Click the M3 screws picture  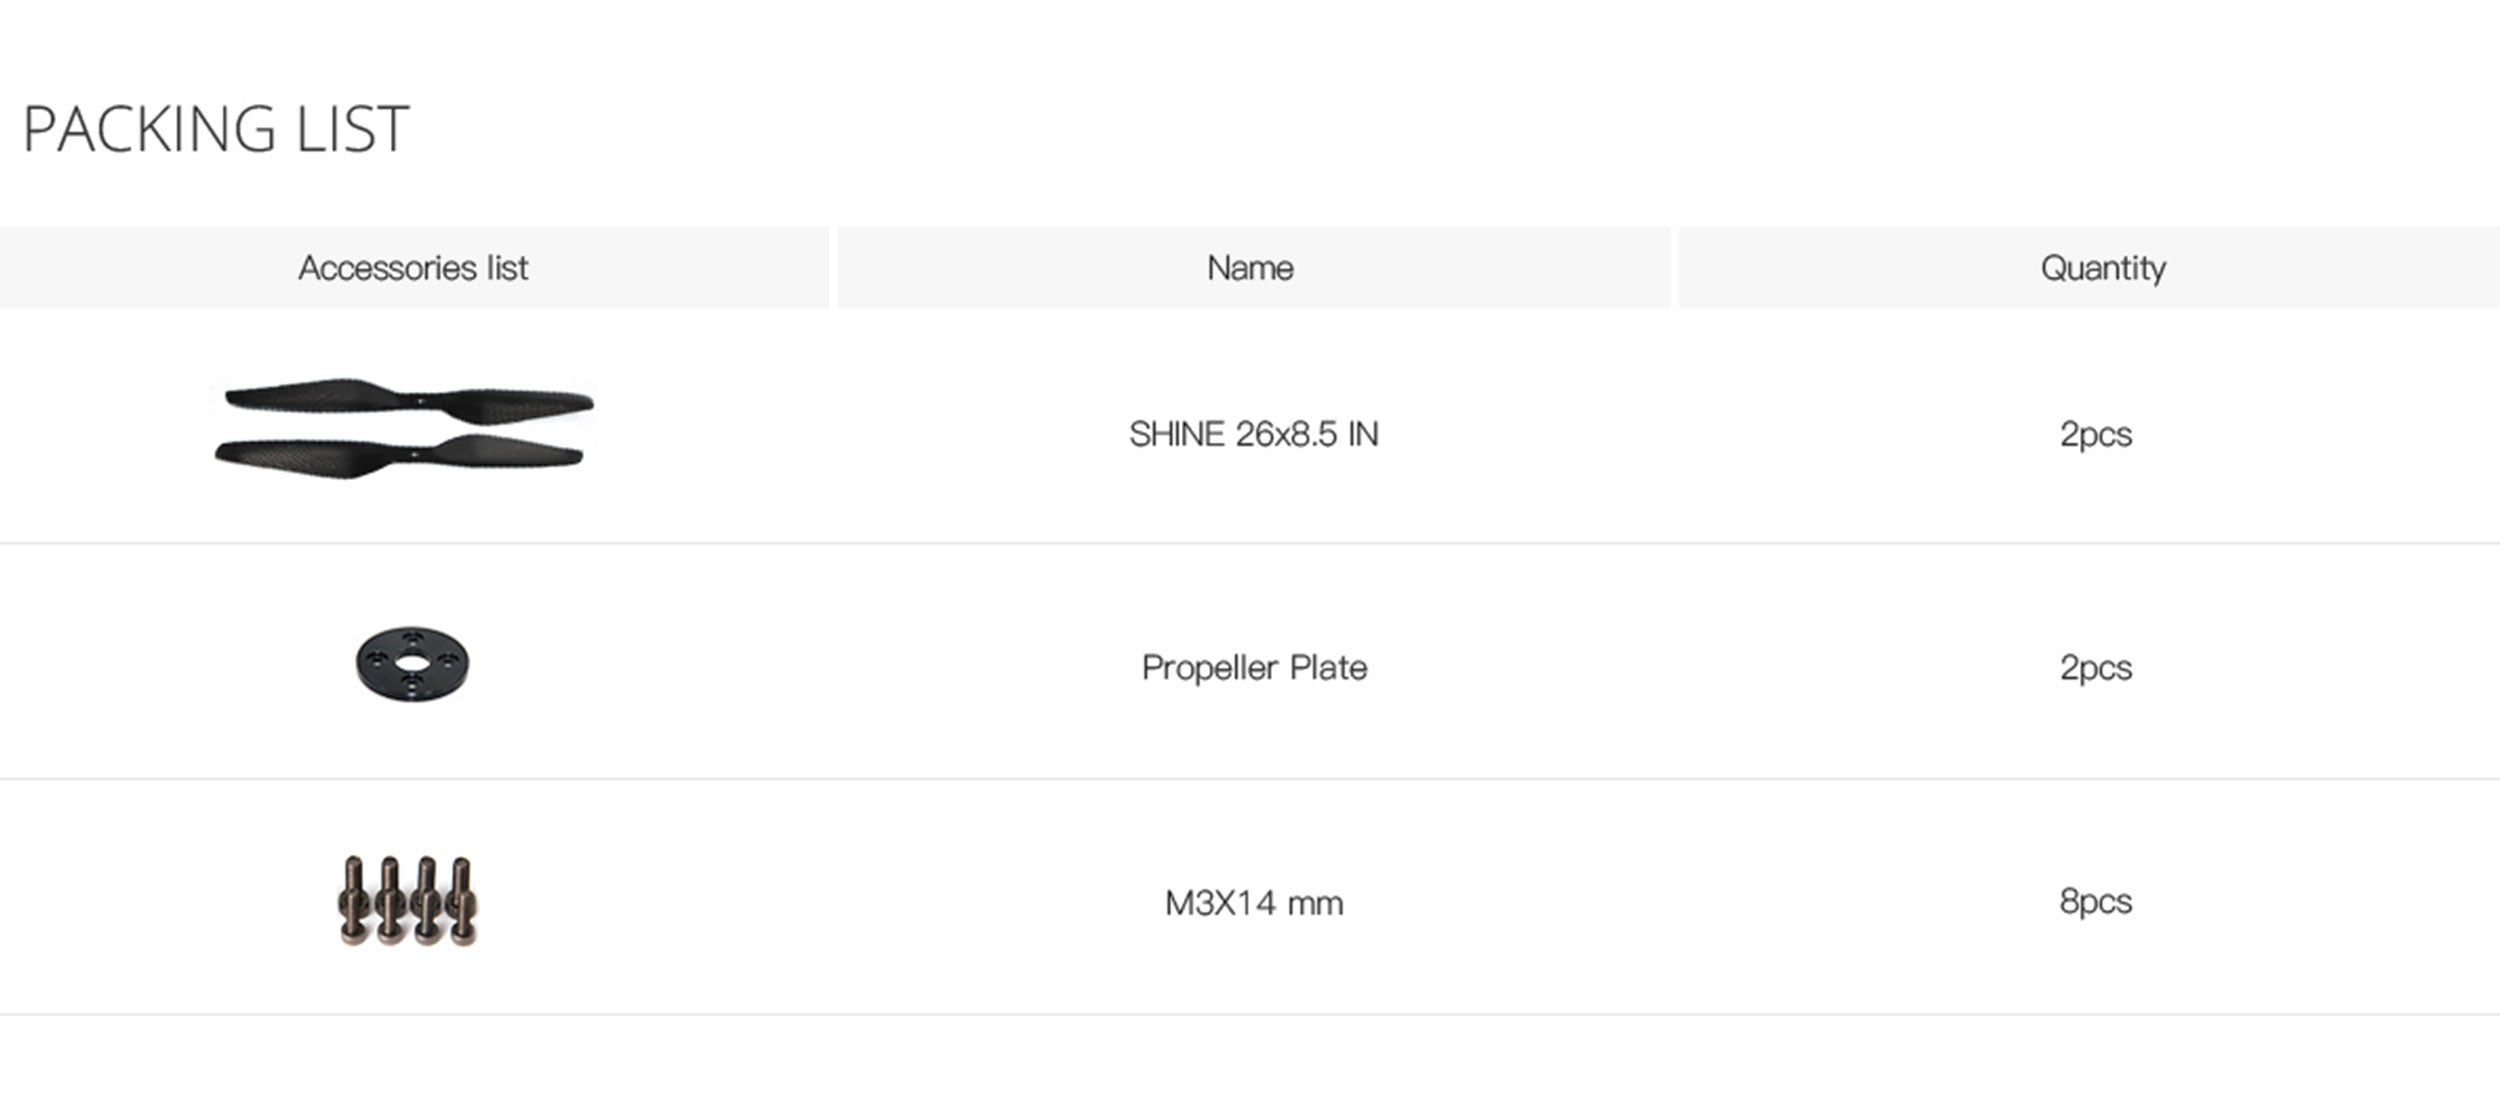coord(408,900)
